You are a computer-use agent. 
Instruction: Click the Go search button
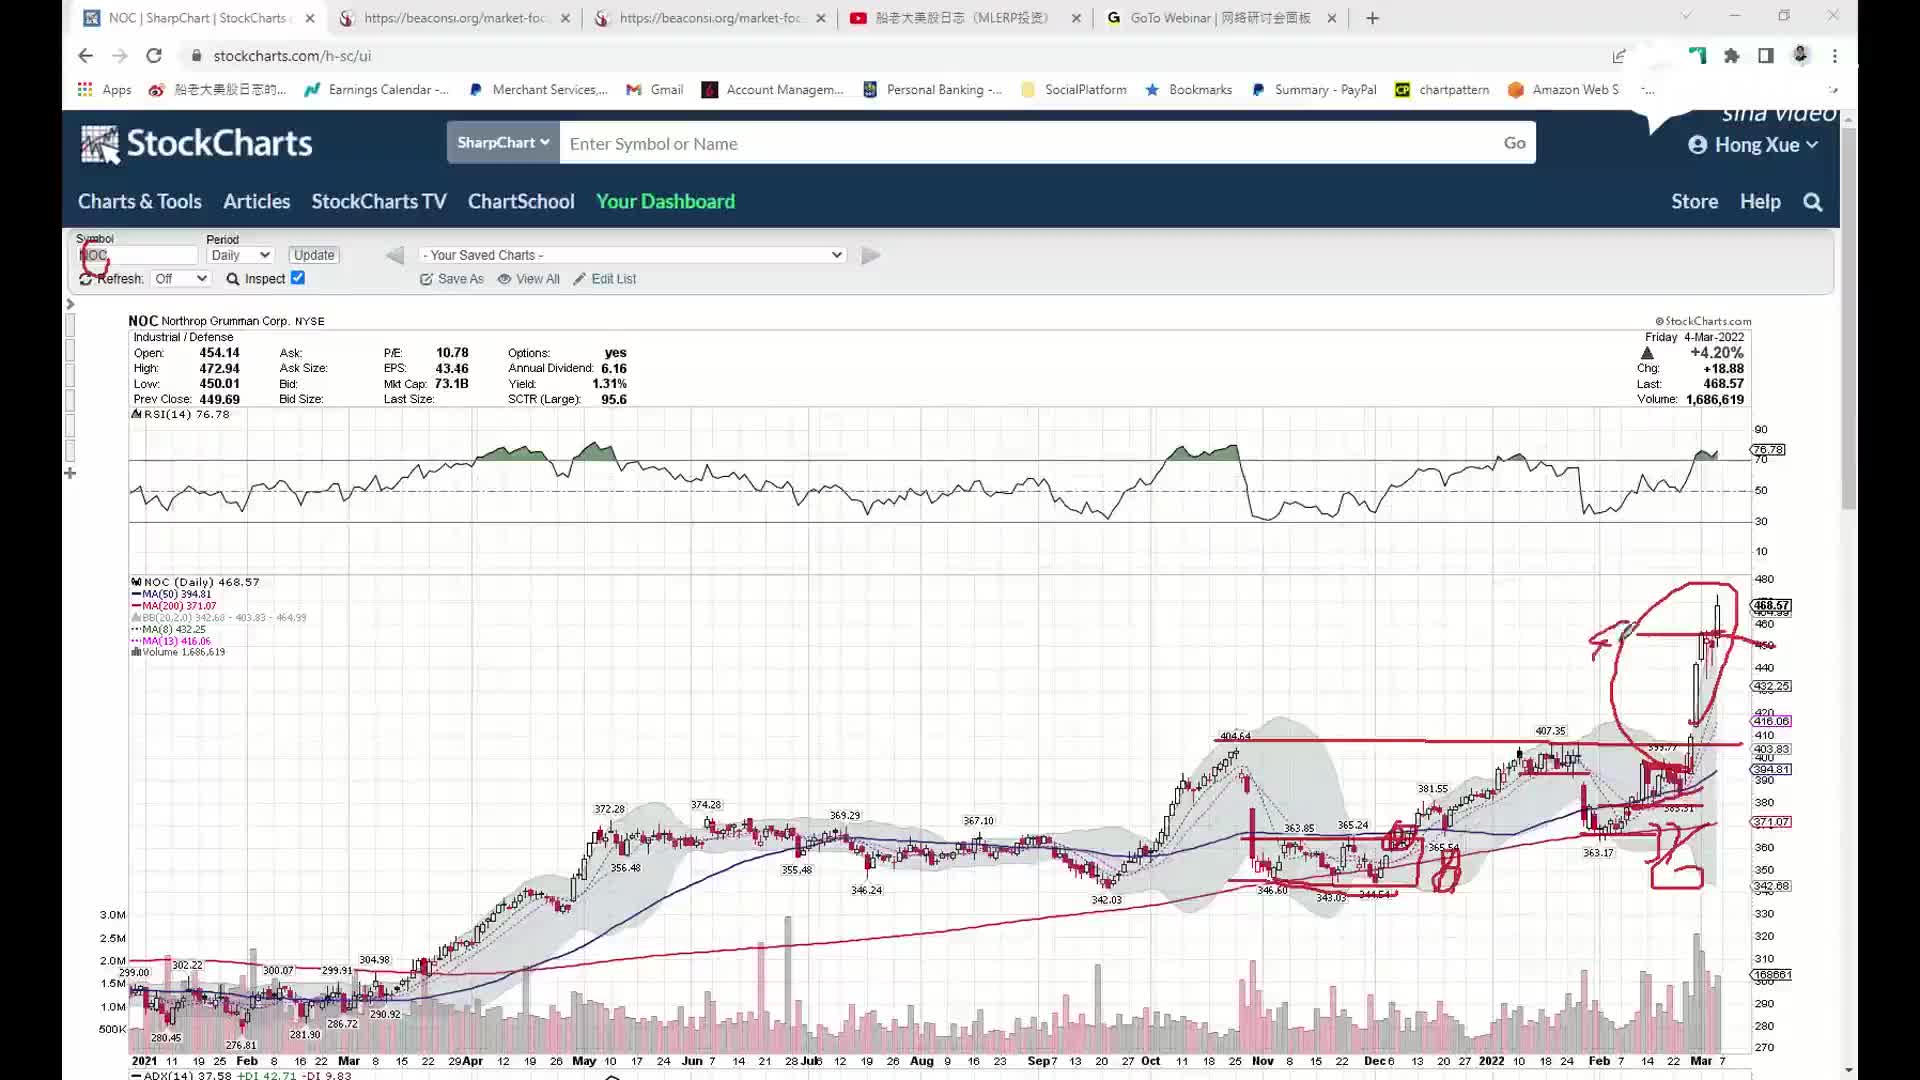tap(1514, 144)
